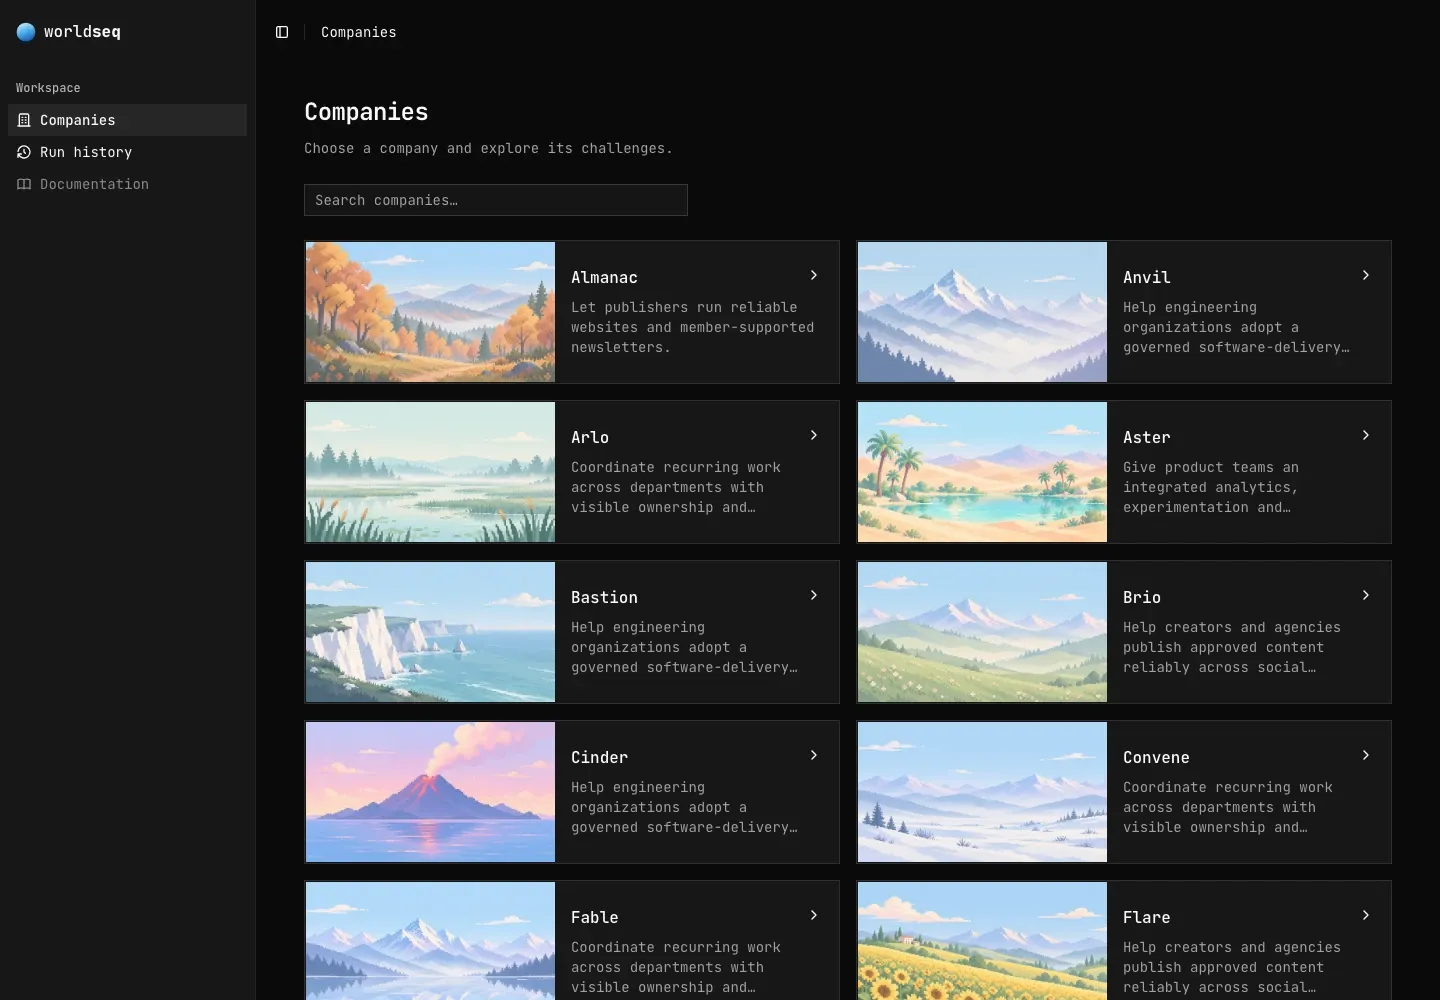Click the Run history clock icon
Screen dimensions: 1440x1000
click(24, 152)
